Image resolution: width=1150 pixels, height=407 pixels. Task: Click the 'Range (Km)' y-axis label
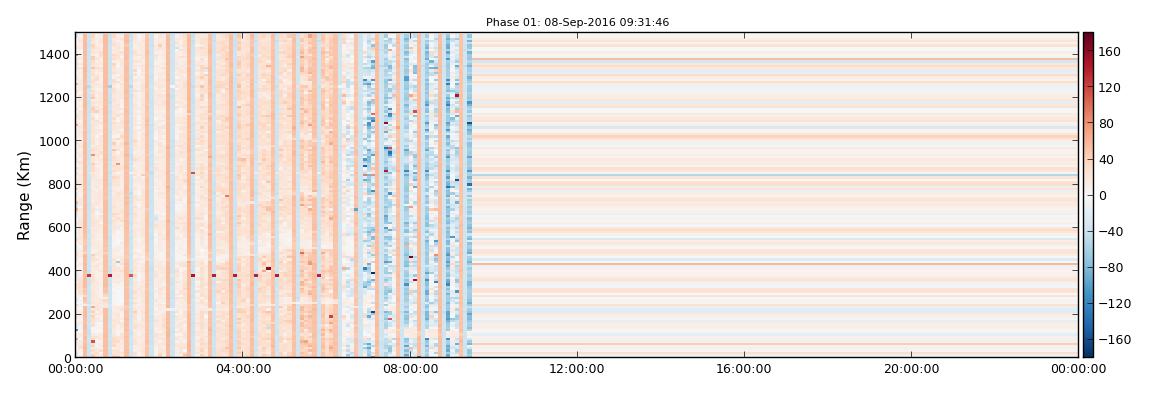click(24, 195)
